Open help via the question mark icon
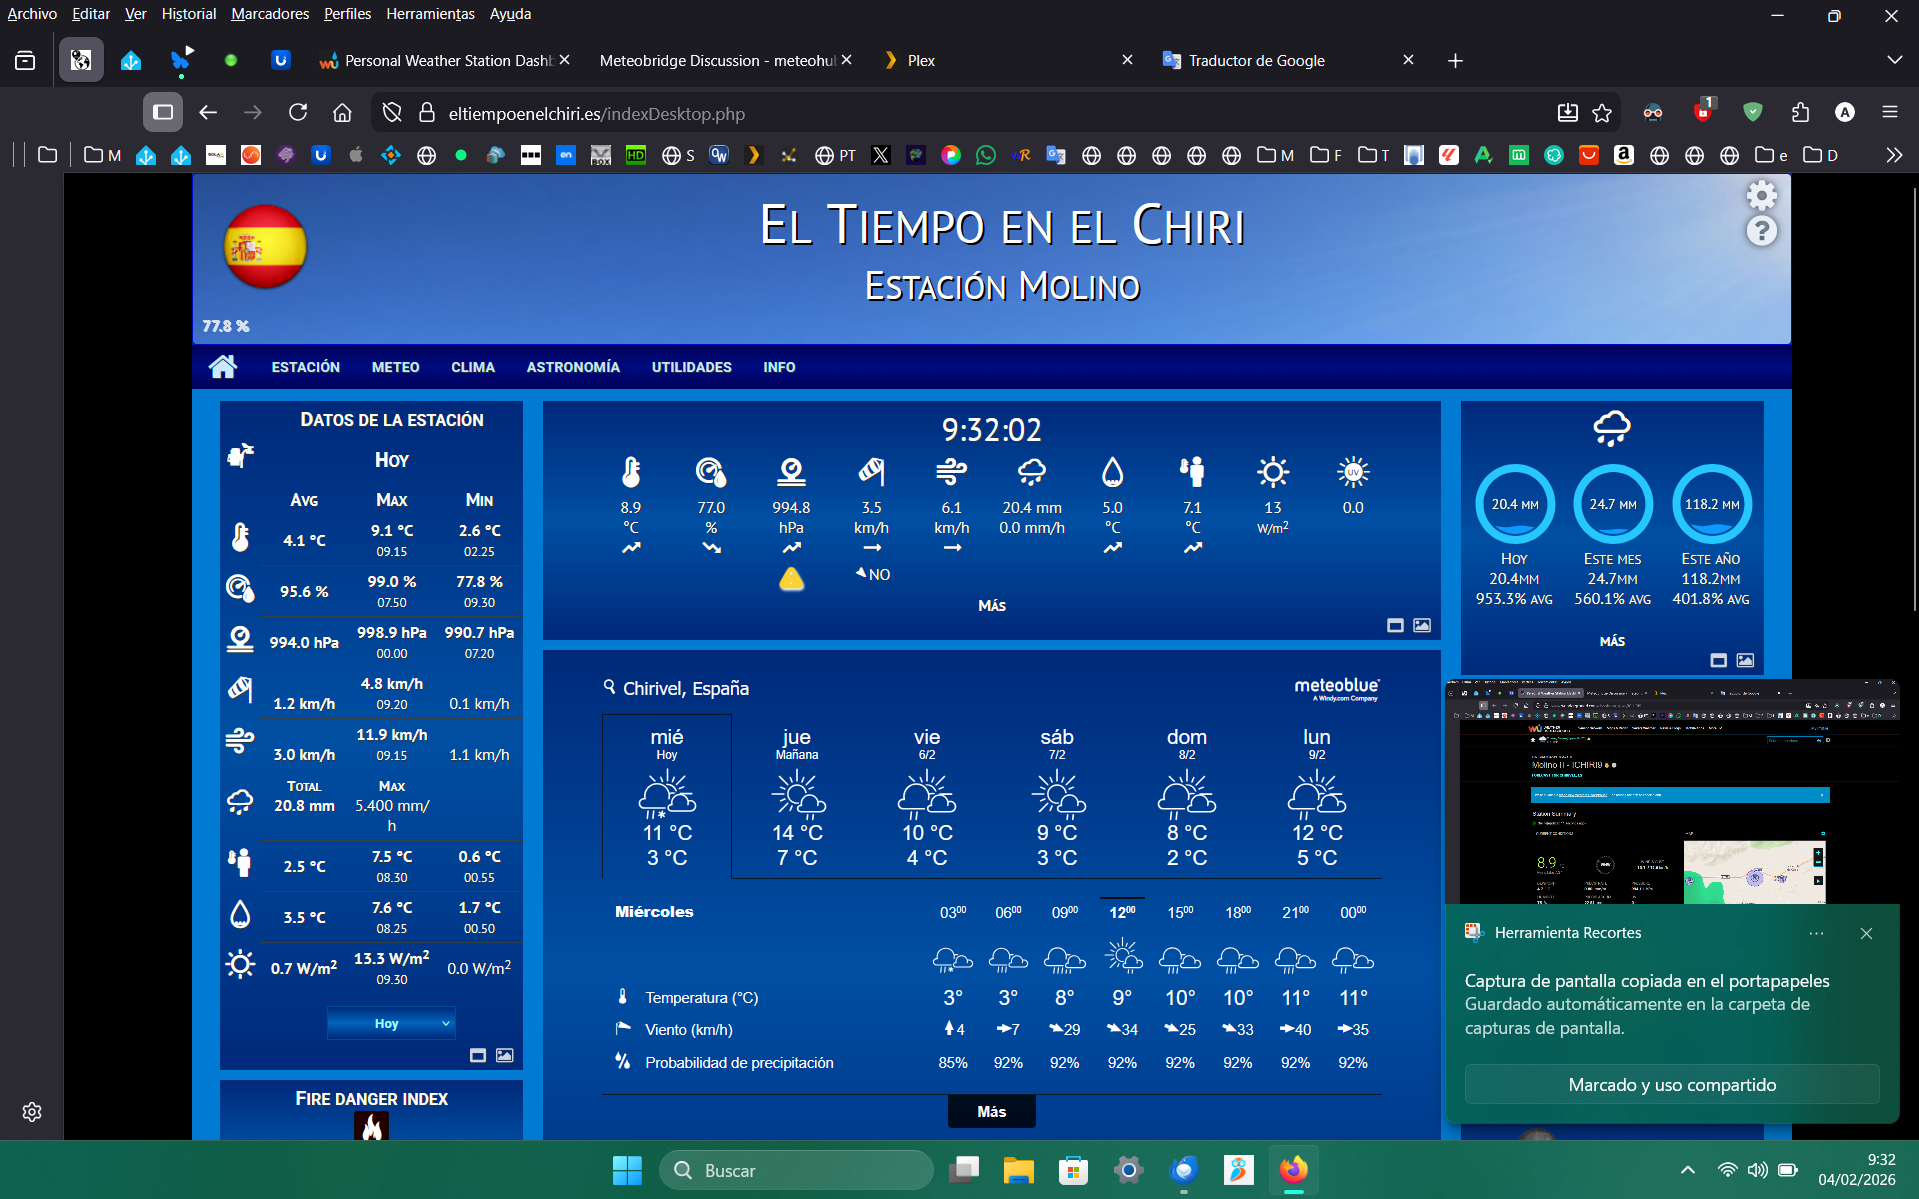 1762,232
